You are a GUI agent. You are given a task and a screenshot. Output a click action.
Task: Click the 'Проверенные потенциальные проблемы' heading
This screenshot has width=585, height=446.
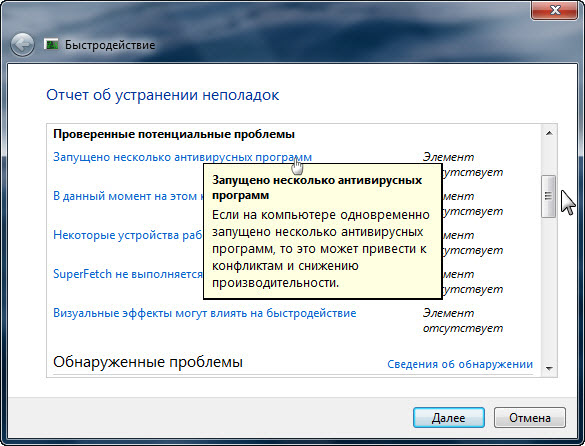pos(174,134)
